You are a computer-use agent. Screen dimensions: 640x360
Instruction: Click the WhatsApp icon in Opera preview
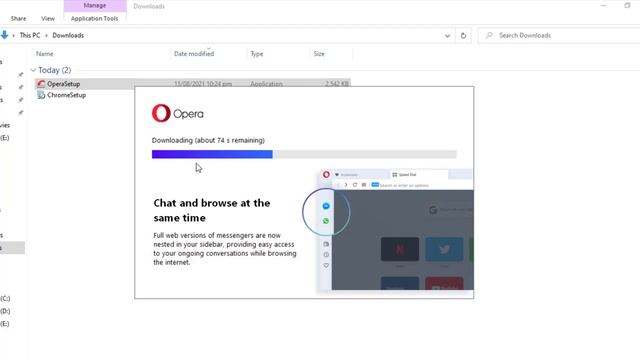click(326, 221)
